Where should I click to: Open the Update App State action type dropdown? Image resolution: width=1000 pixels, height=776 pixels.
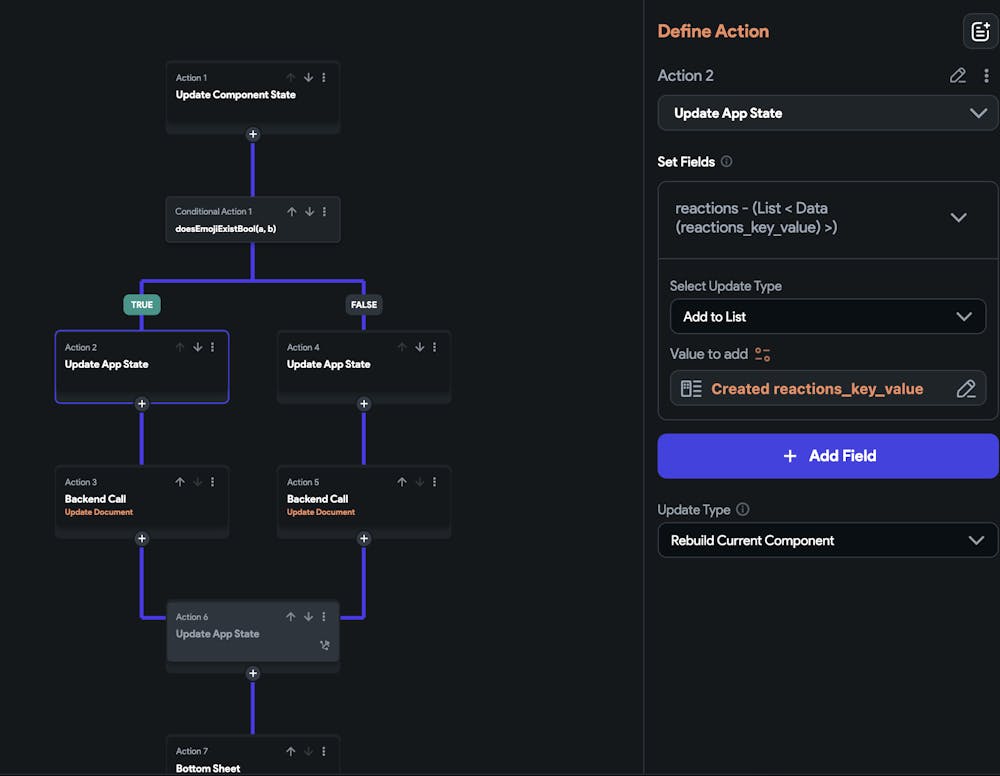[827, 113]
